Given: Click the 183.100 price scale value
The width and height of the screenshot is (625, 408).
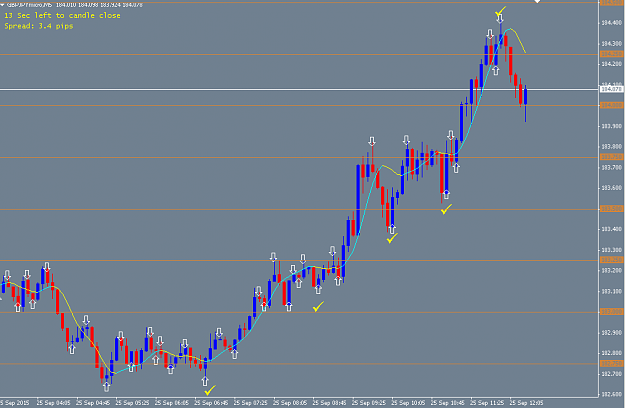Looking at the screenshot, I should 611,291.
